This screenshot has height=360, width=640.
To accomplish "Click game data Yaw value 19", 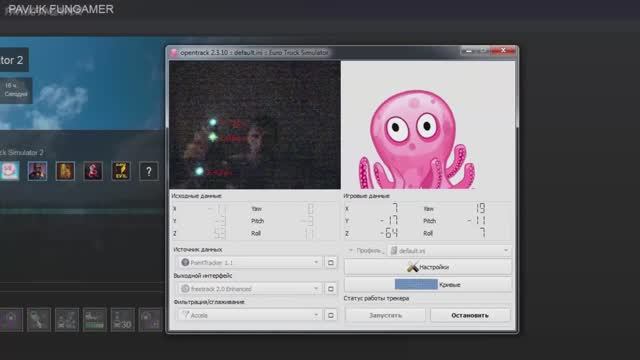I will (480, 209).
